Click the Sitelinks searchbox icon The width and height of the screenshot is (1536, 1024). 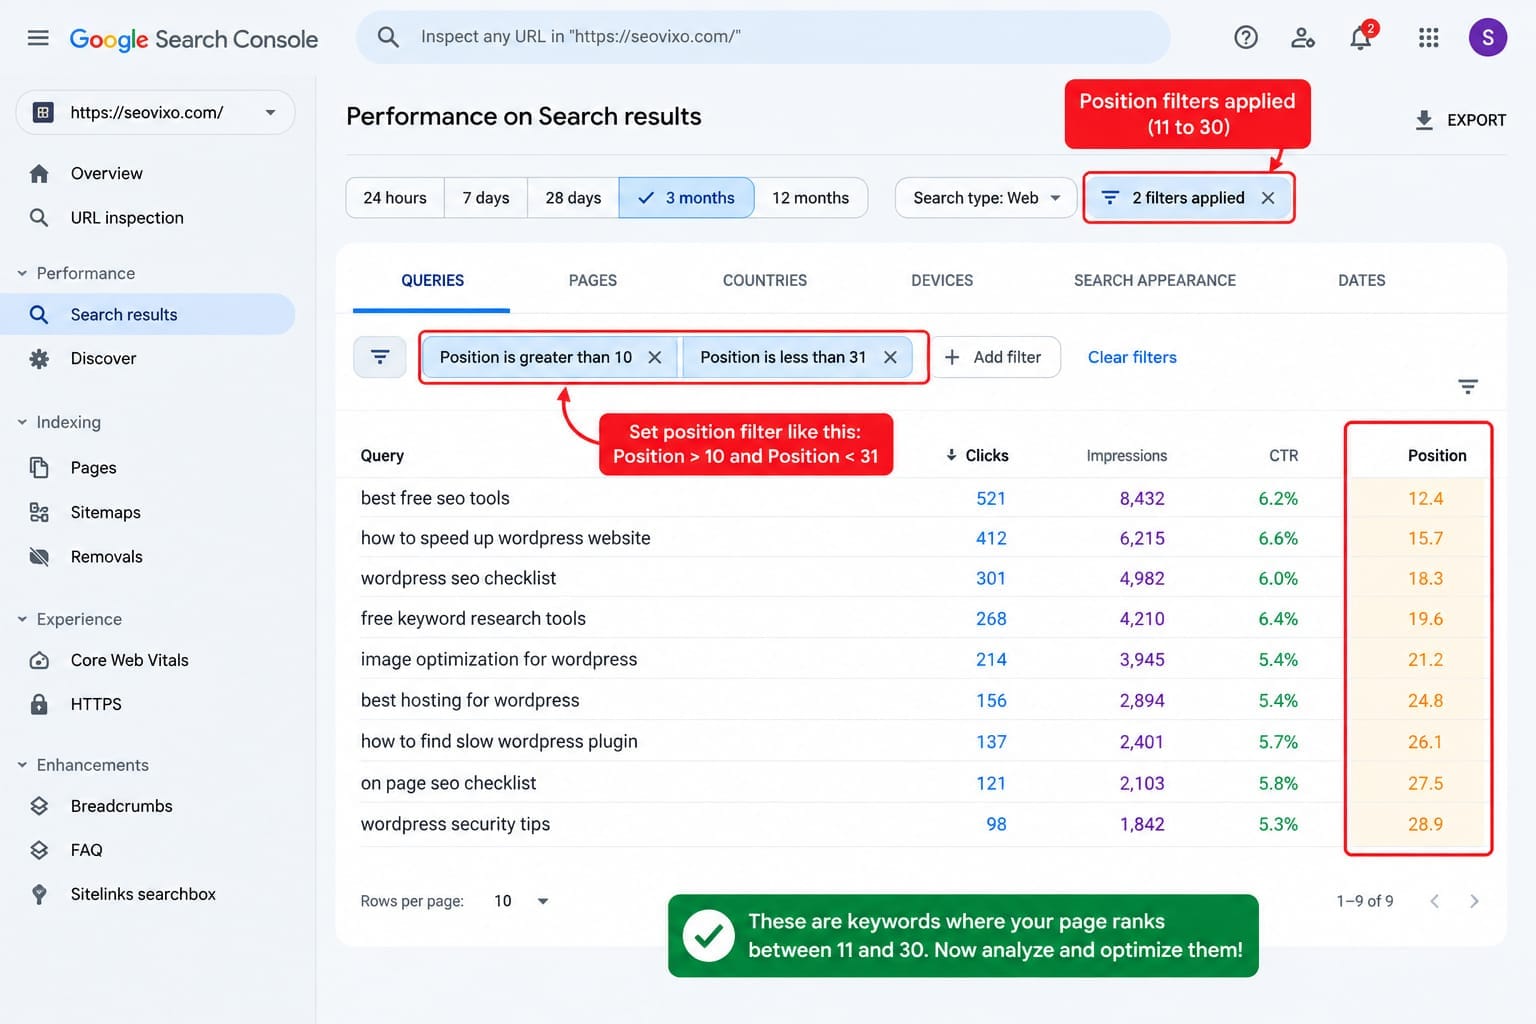click(39, 894)
